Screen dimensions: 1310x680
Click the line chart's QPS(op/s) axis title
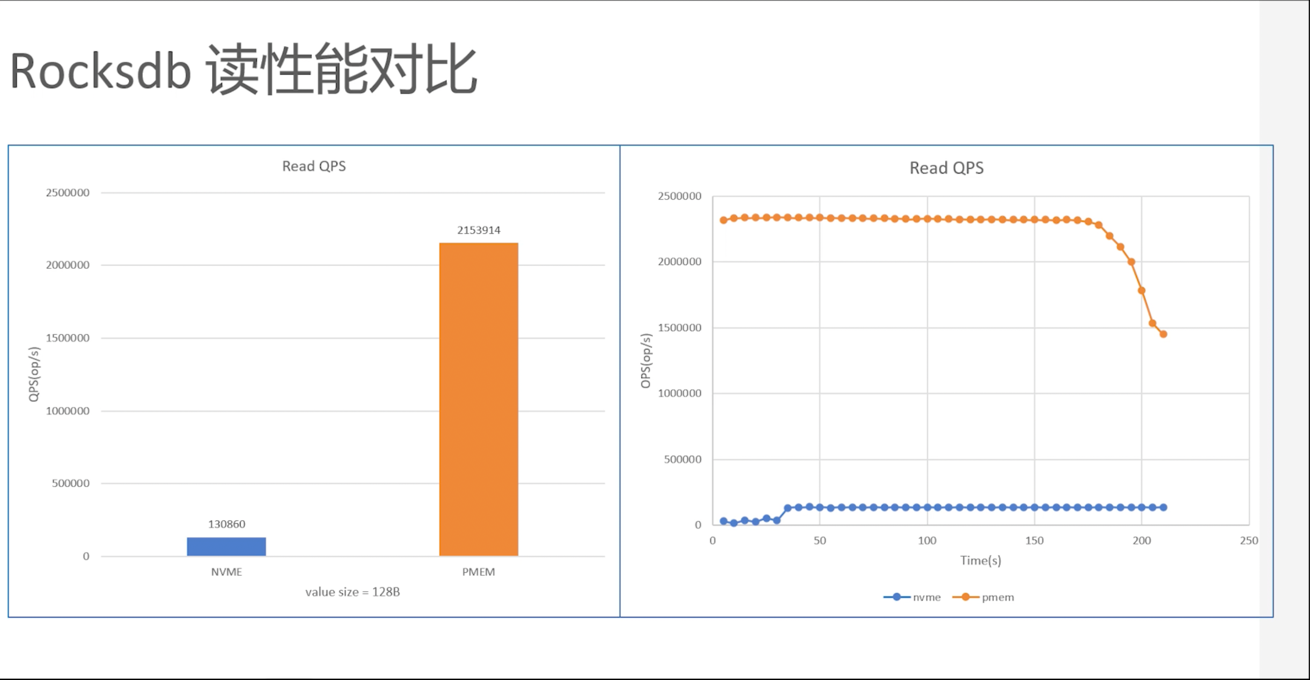point(646,360)
